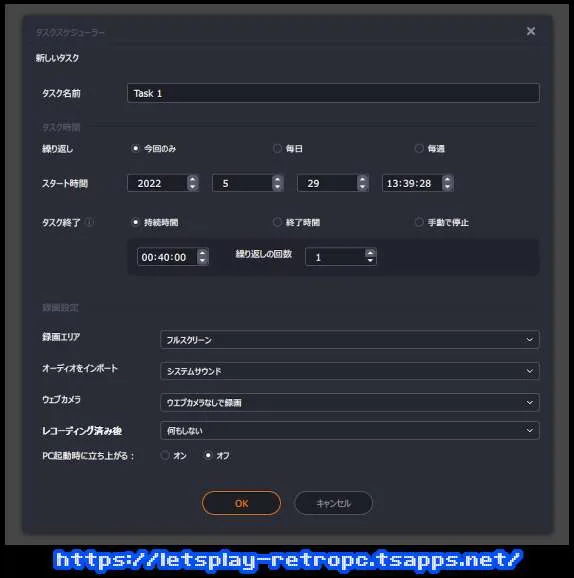Increase the start month 5 value

277,180
